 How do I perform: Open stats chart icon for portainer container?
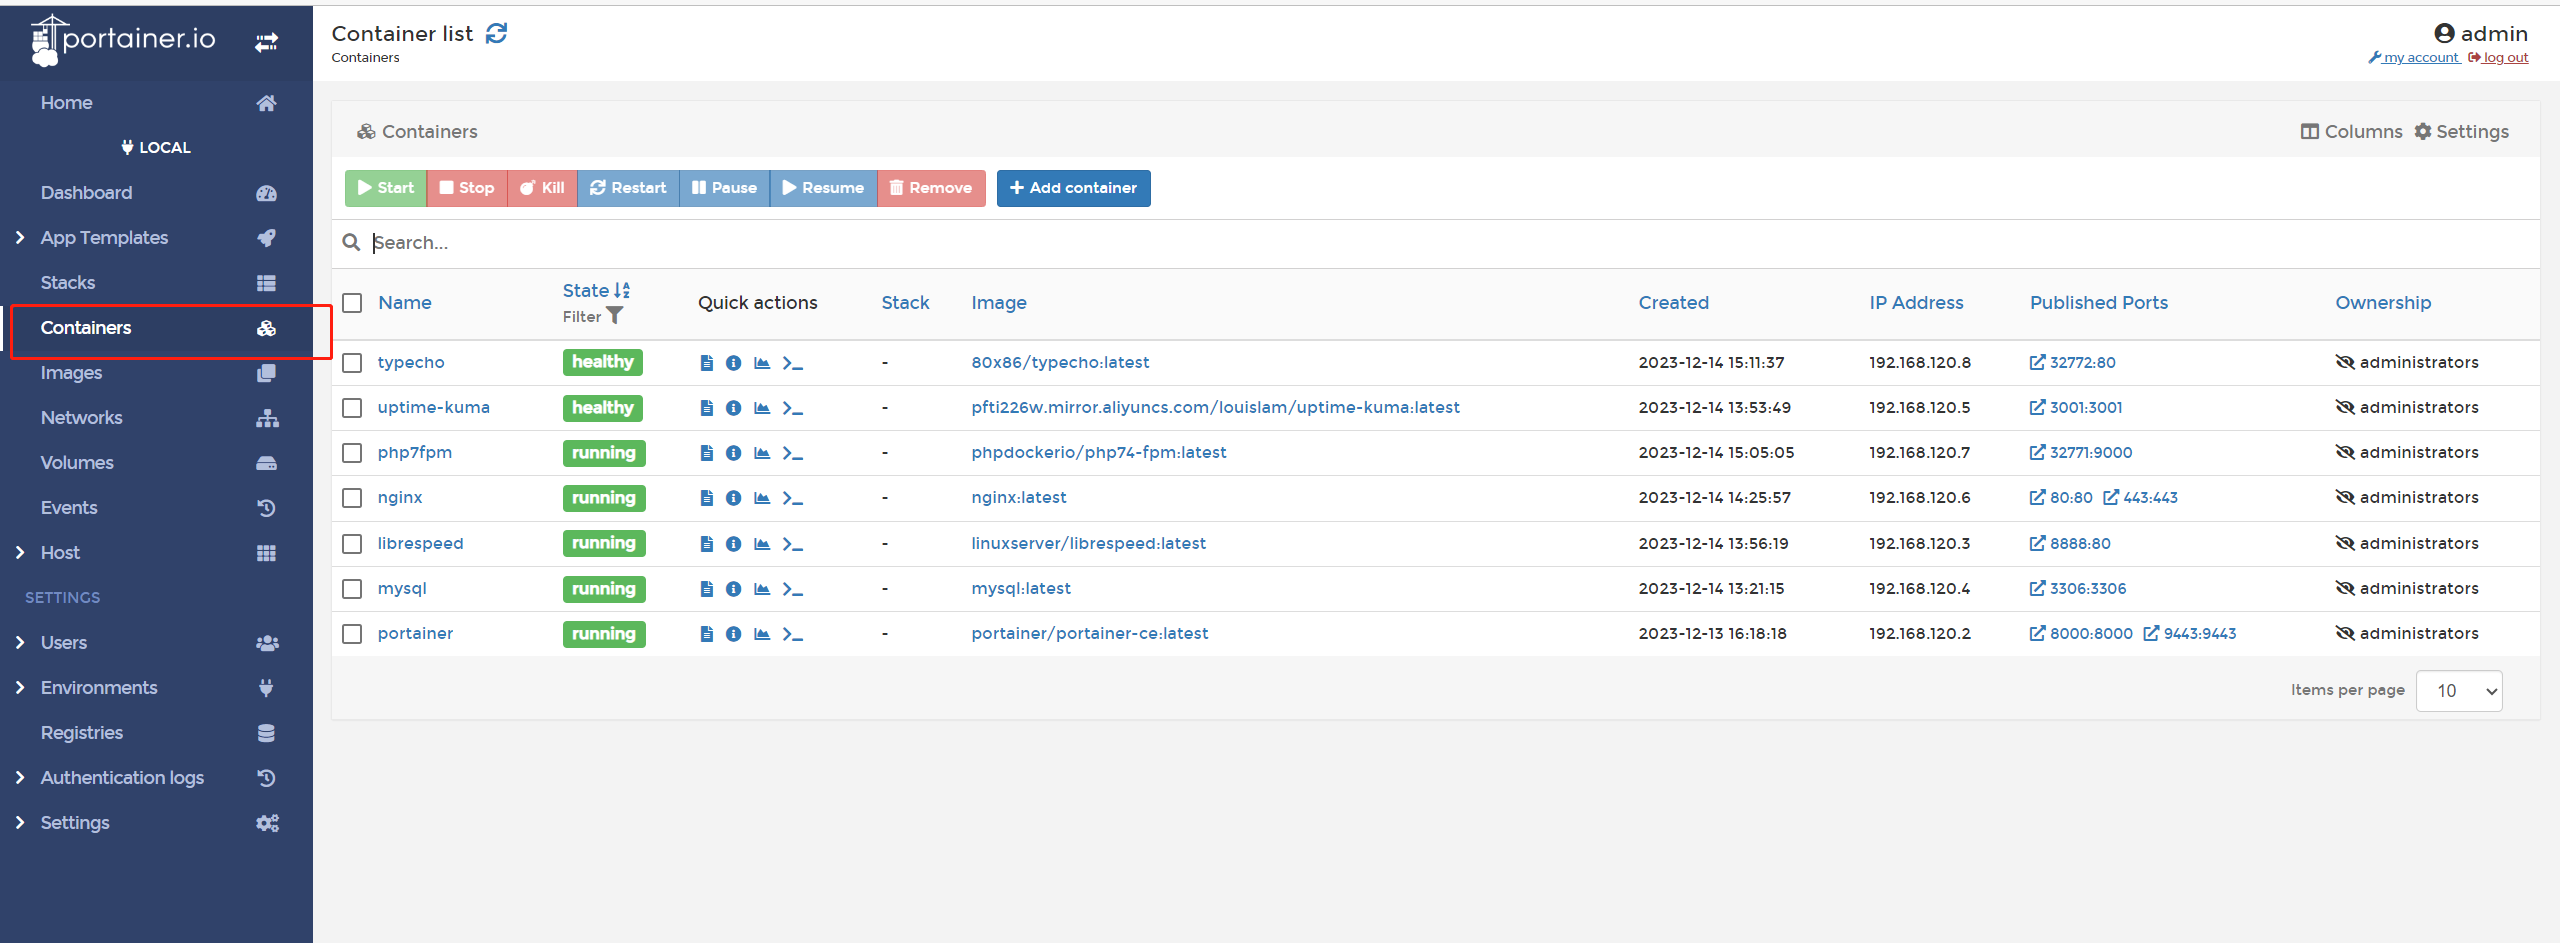[762, 634]
